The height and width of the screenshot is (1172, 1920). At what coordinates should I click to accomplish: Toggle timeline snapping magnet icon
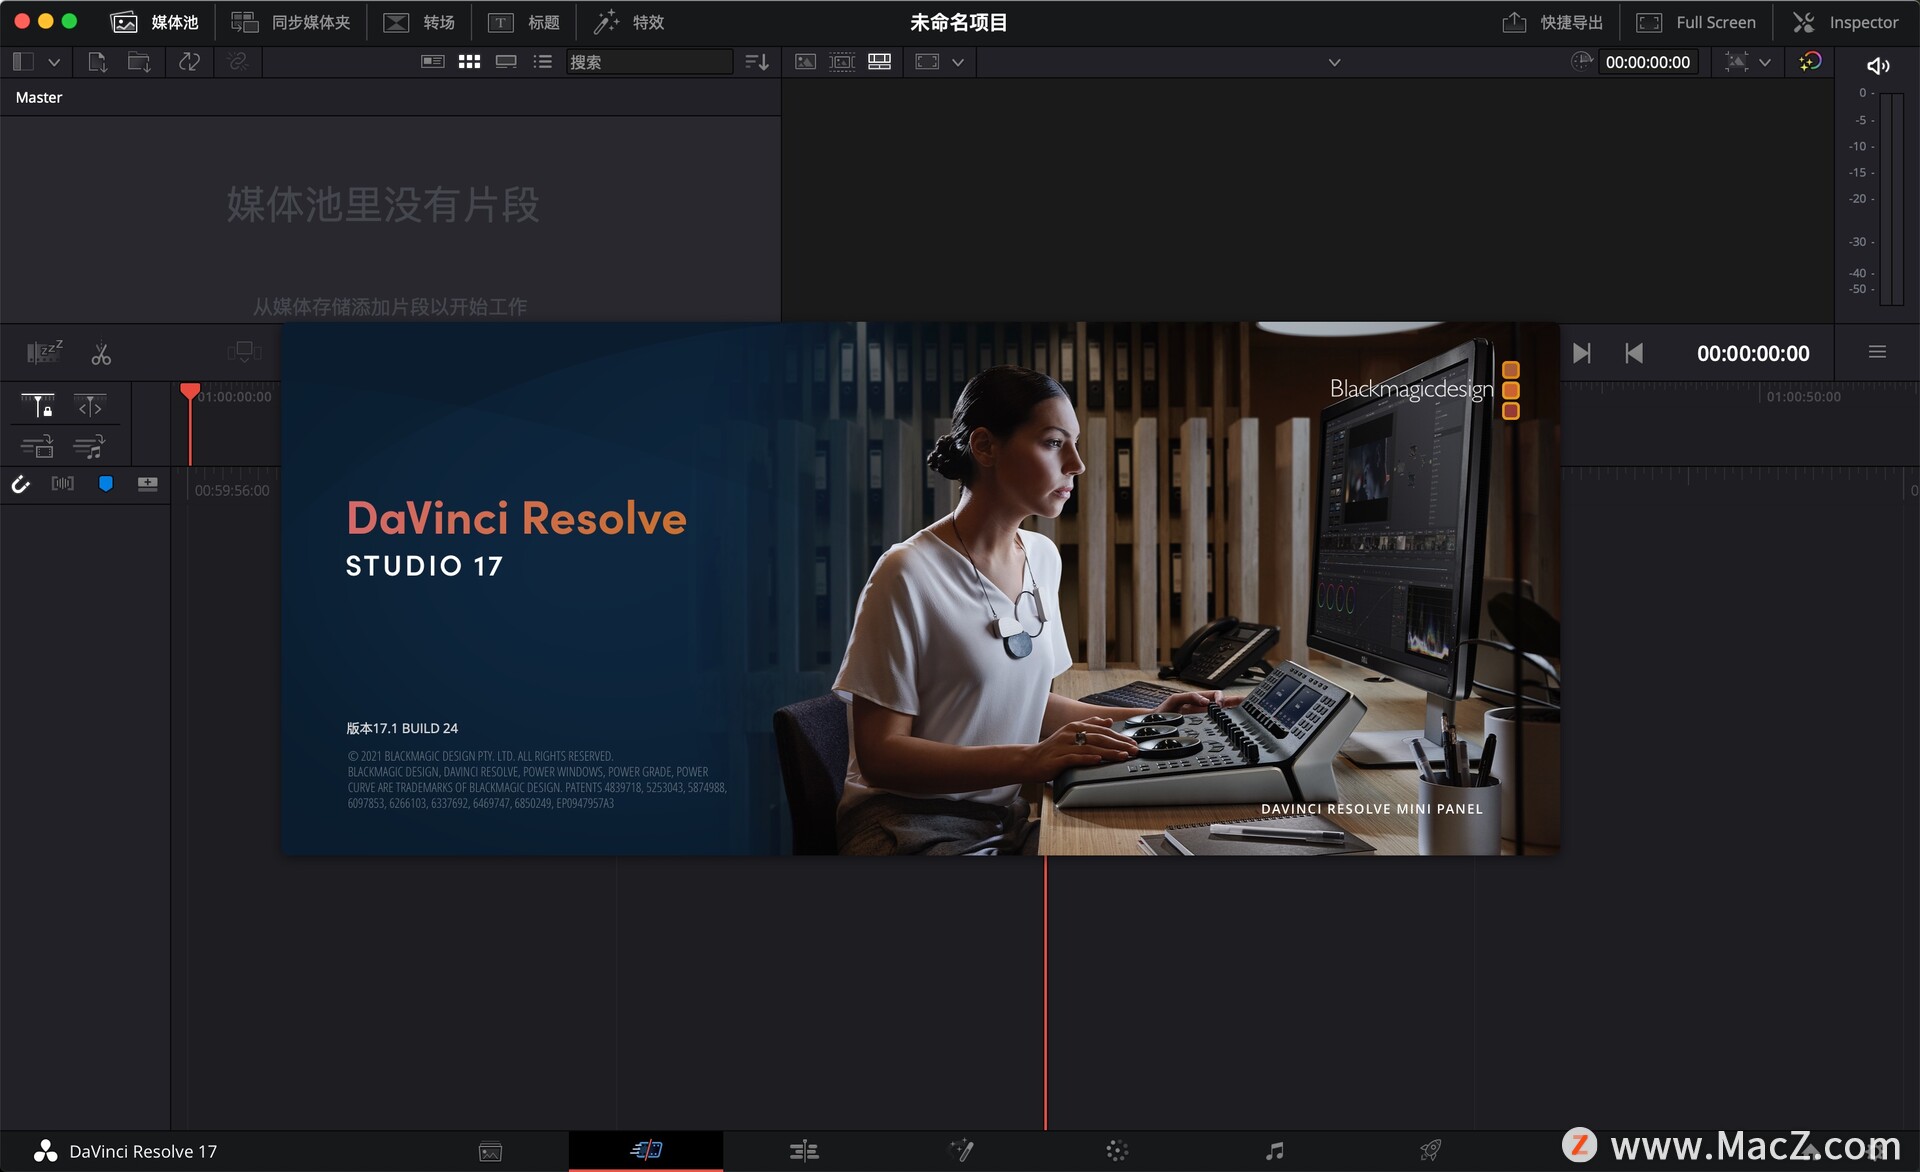point(21,485)
